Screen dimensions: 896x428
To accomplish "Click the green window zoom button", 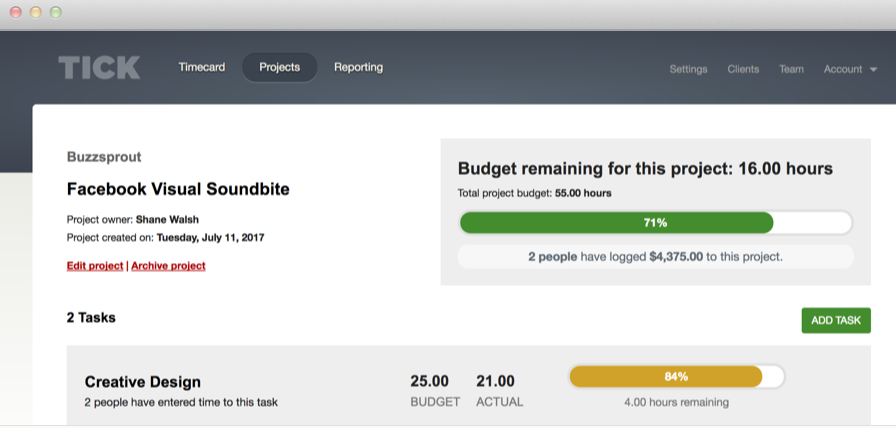I will coord(55,13).
